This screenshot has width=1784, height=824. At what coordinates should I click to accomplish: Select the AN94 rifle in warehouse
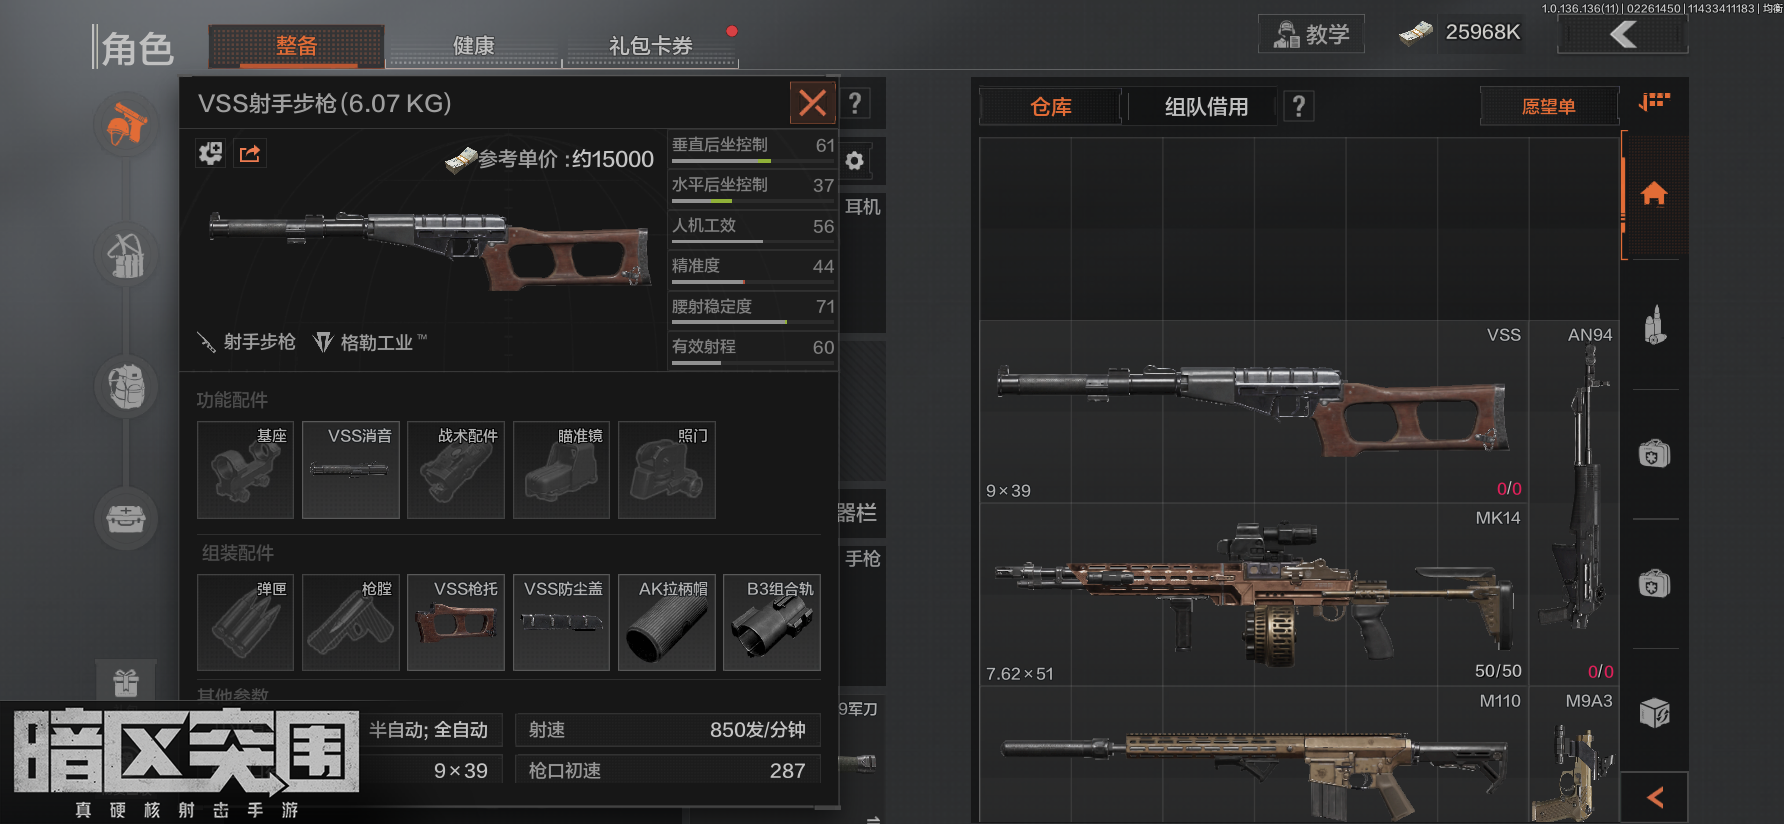click(1575, 503)
